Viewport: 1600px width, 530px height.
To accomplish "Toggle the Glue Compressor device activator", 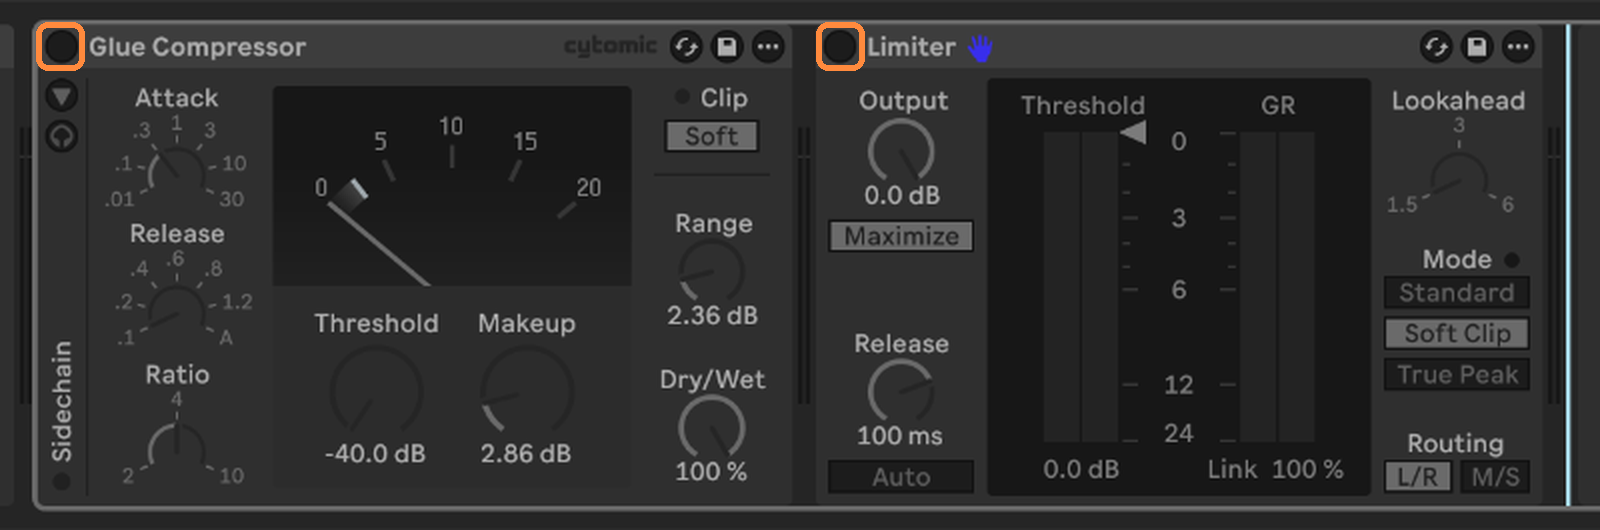I will [x=60, y=47].
